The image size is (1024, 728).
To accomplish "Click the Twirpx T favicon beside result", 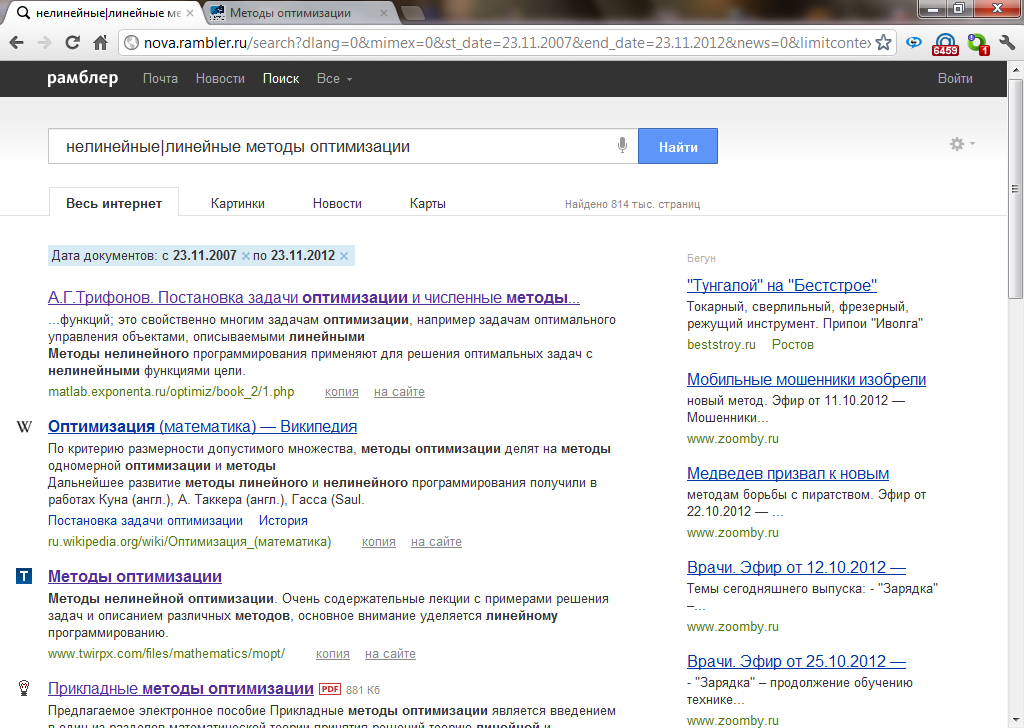I will [24, 576].
